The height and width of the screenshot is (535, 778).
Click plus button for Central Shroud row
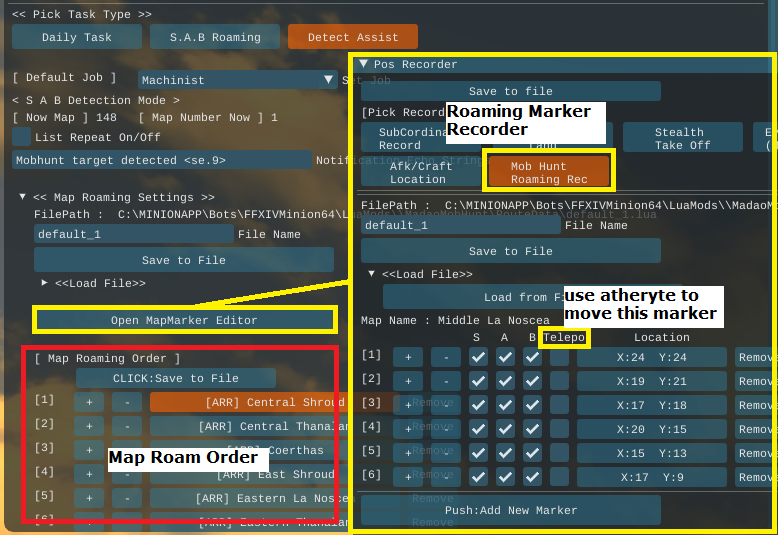coord(88,403)
